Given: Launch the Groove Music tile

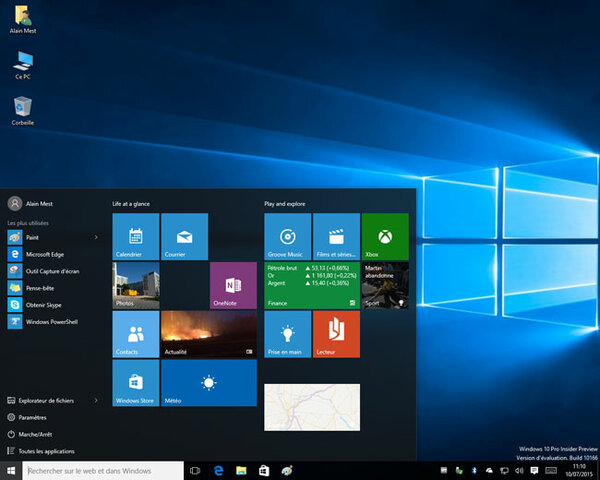Looking at the screenshot, I should (x=287, y=237).
